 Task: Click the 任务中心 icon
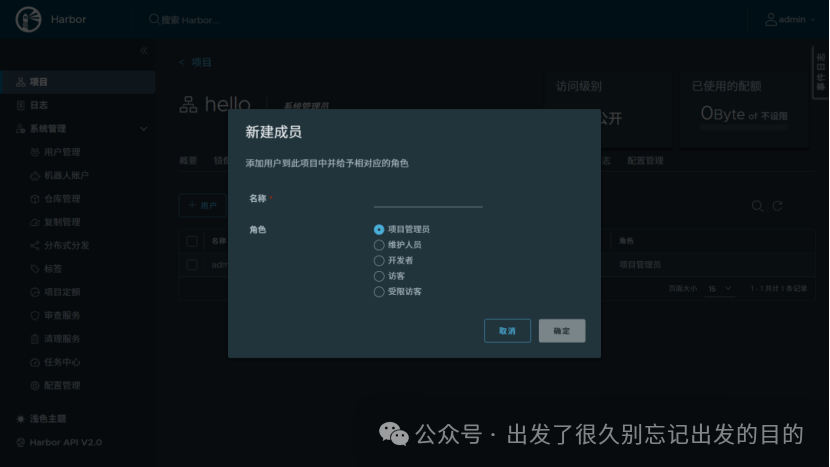(x=35, y=362)
